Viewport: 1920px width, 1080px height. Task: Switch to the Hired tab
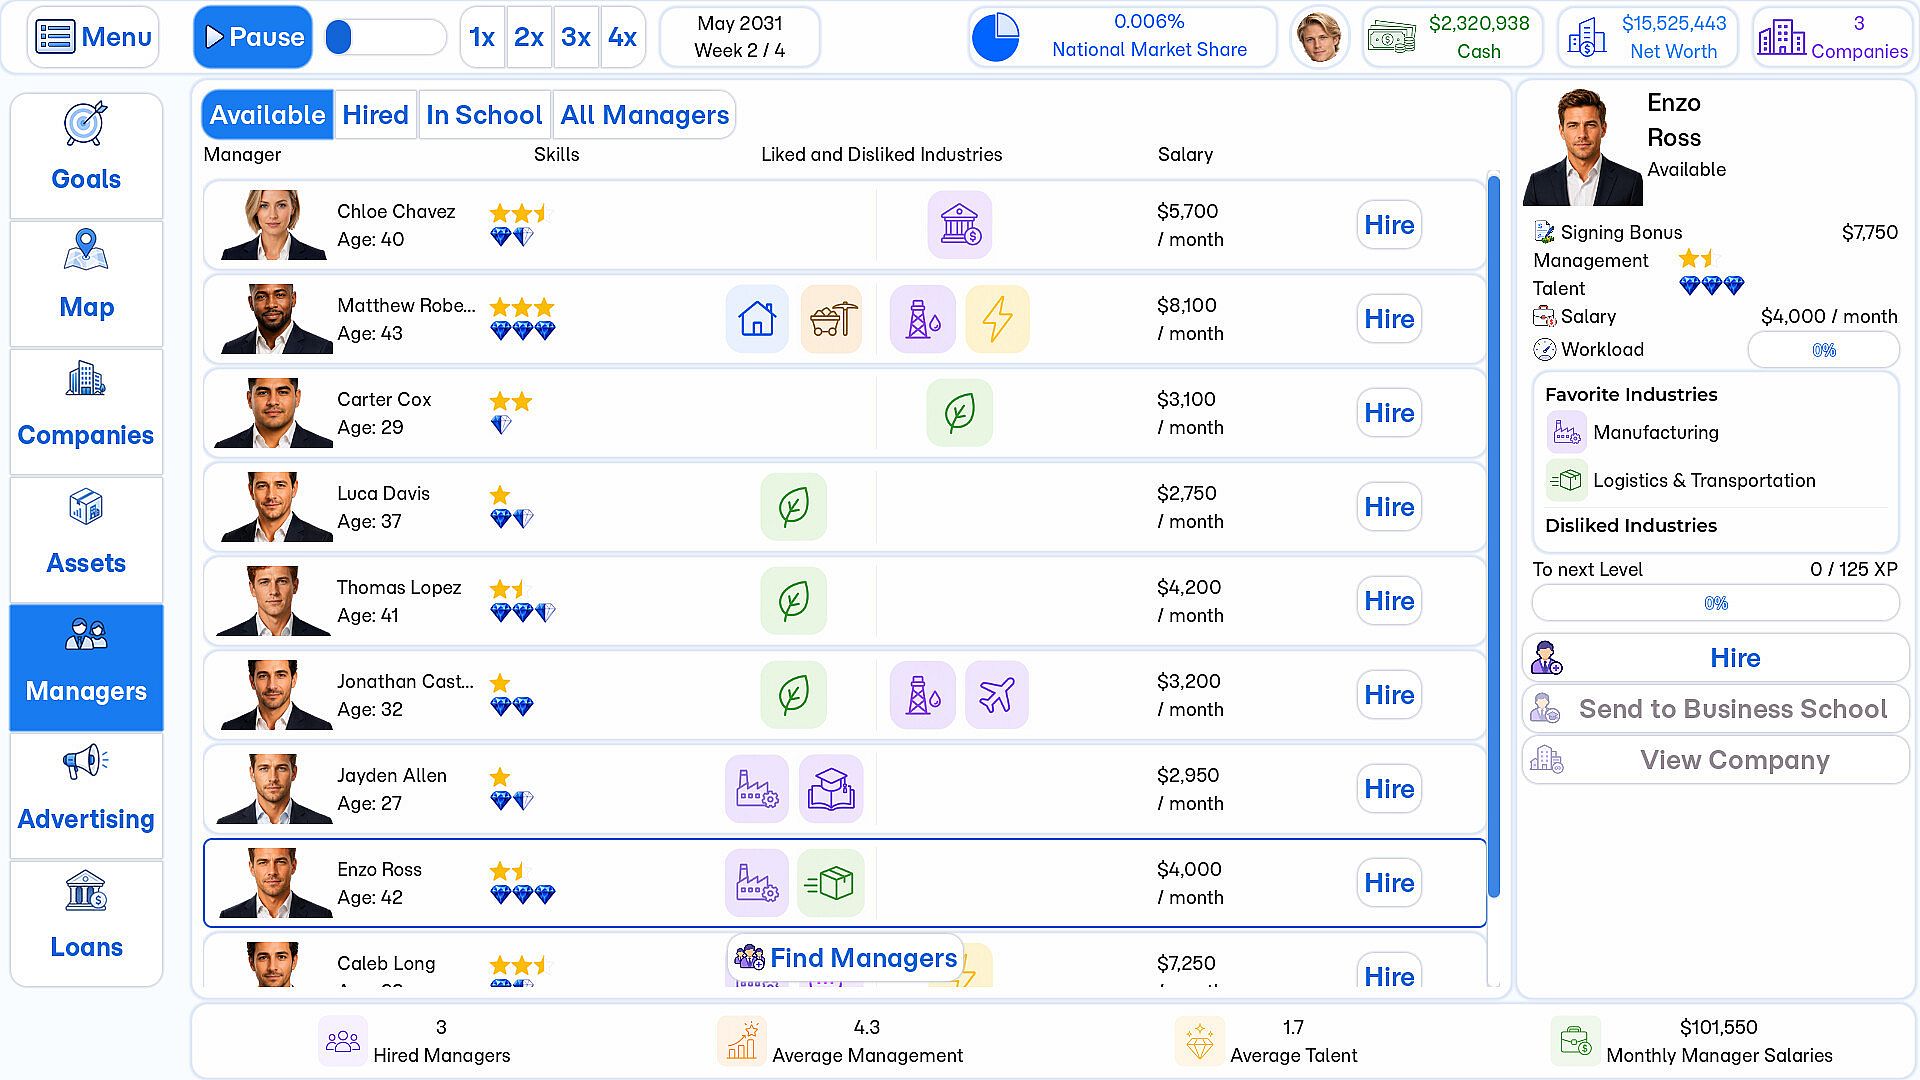(x=375, y=115)
